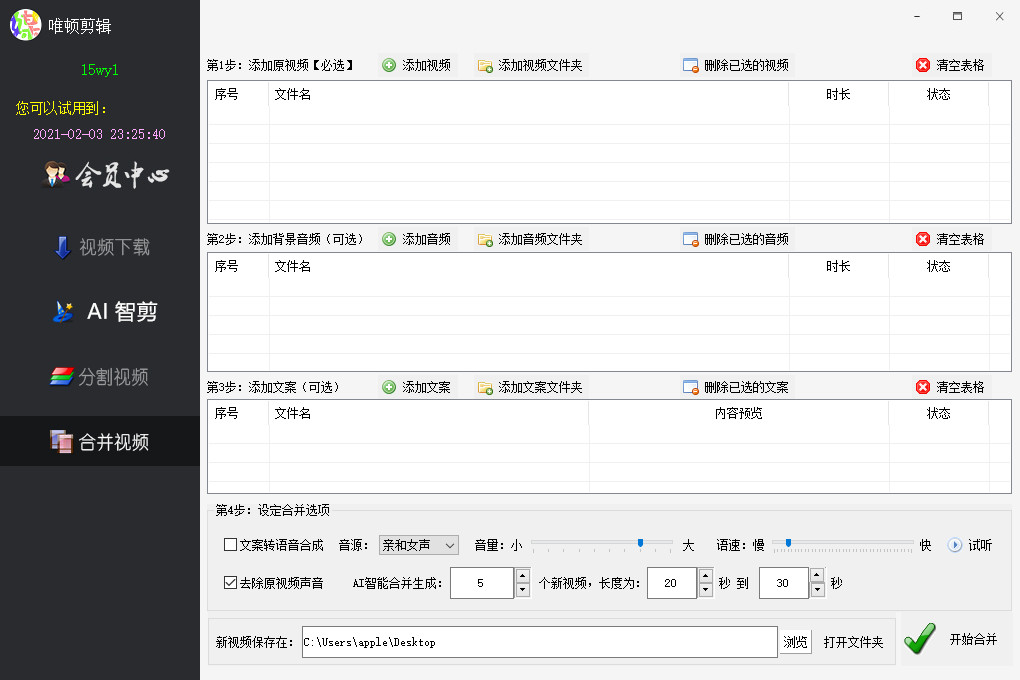Image resolution: width=1020 pixels, height=680 pixels.
Task: Add a video with 添加视频
Action: (418, 65)
